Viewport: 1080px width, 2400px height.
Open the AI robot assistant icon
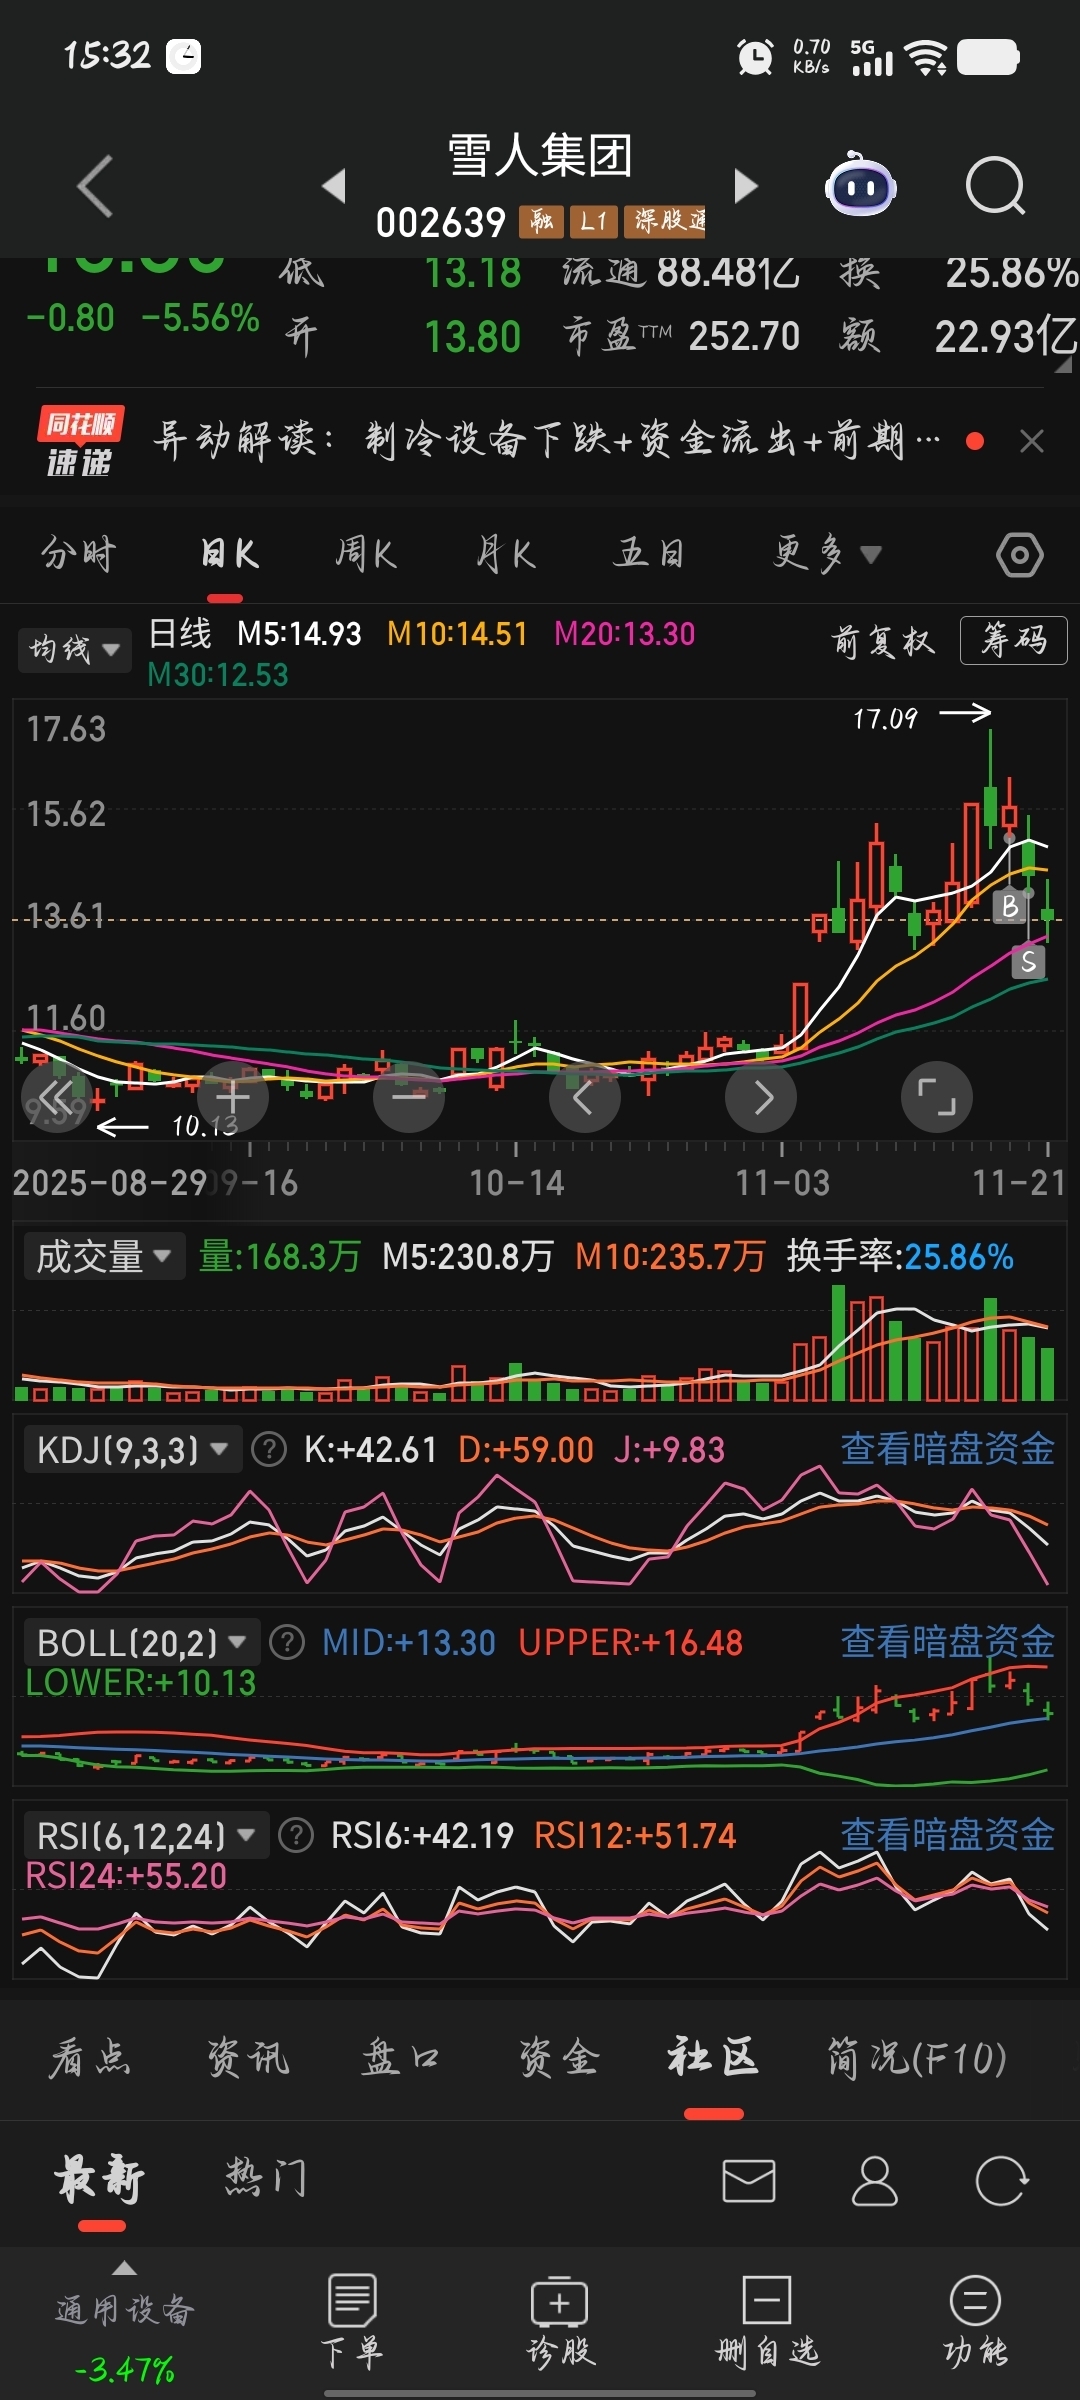click(860, 185)
